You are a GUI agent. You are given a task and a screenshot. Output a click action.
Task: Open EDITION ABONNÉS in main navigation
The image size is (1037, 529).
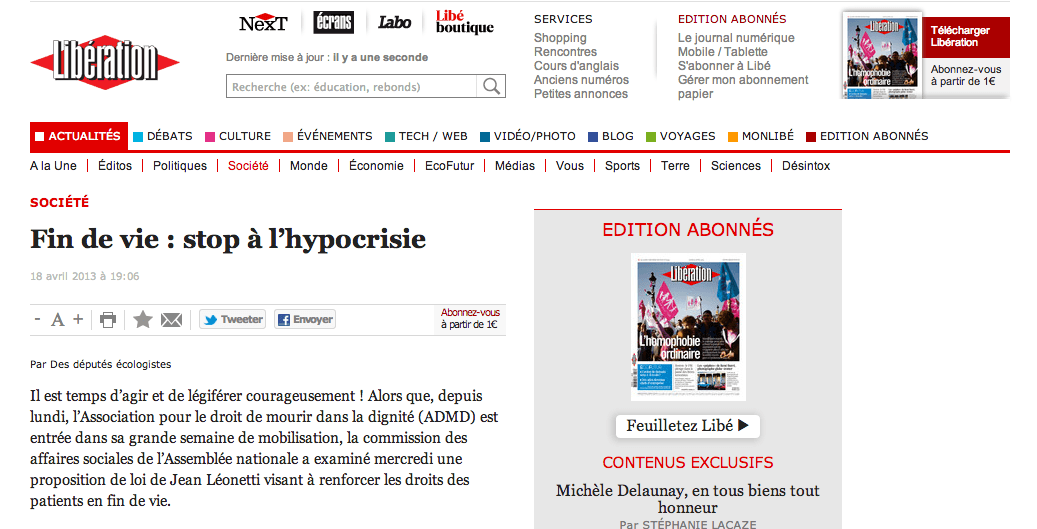tap(867, 136)
